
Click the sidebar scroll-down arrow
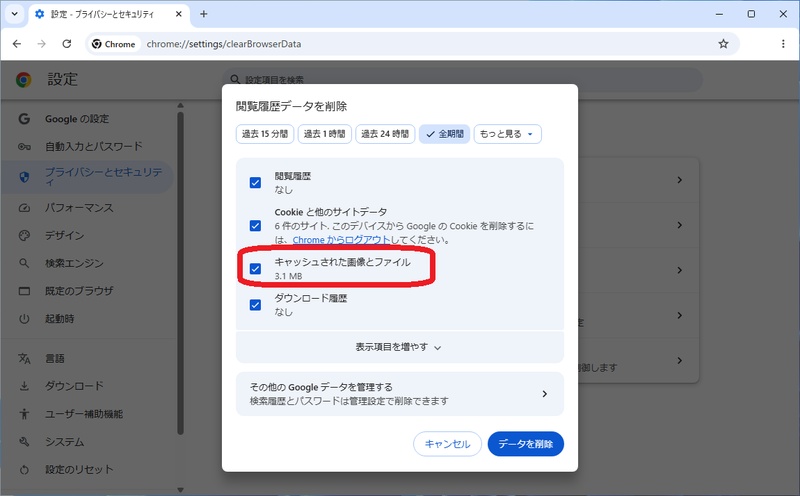click(x=180, y=490)
